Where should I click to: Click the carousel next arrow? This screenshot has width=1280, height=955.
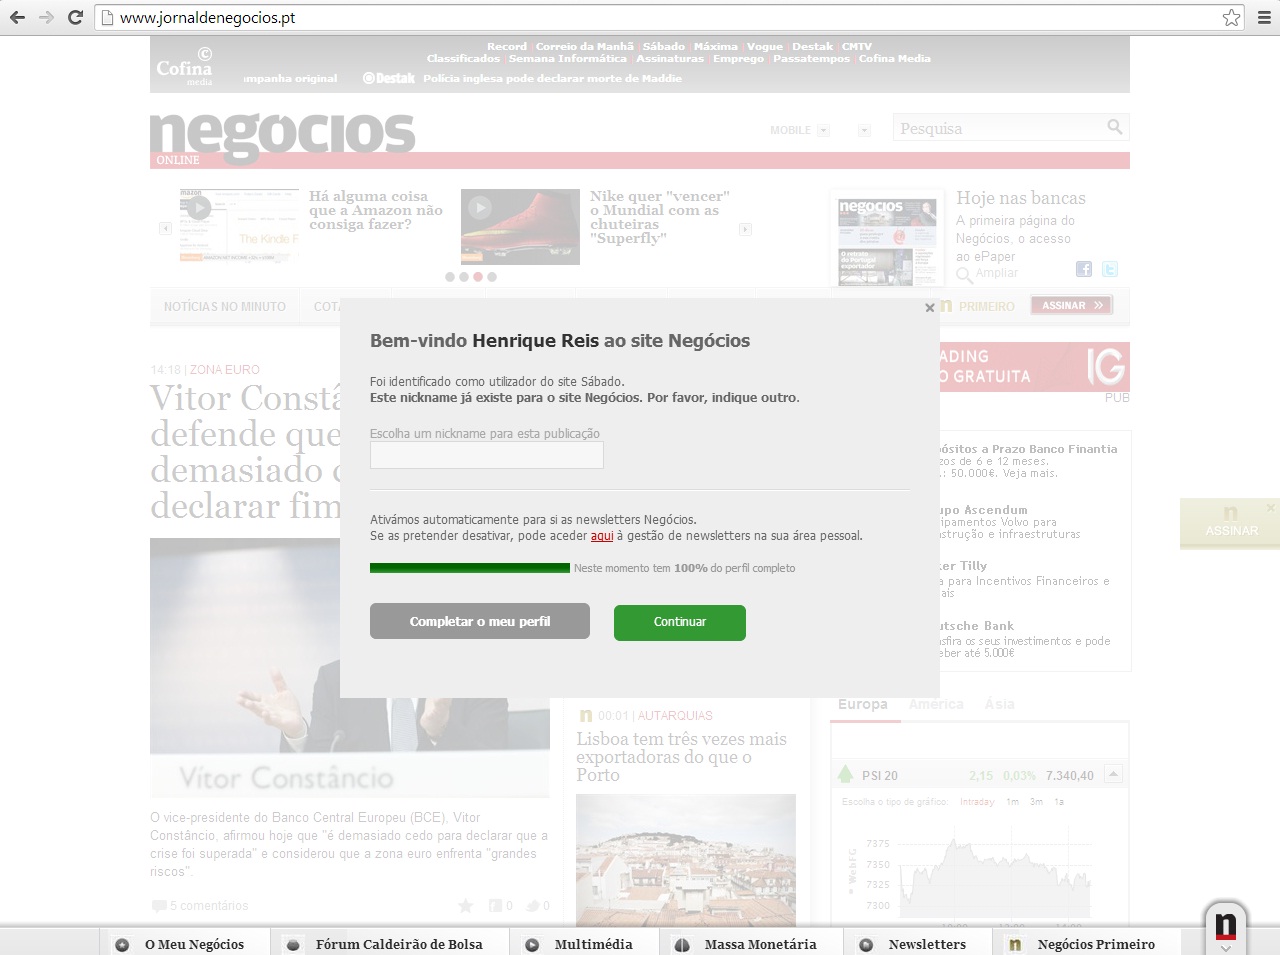pos(745,229)
